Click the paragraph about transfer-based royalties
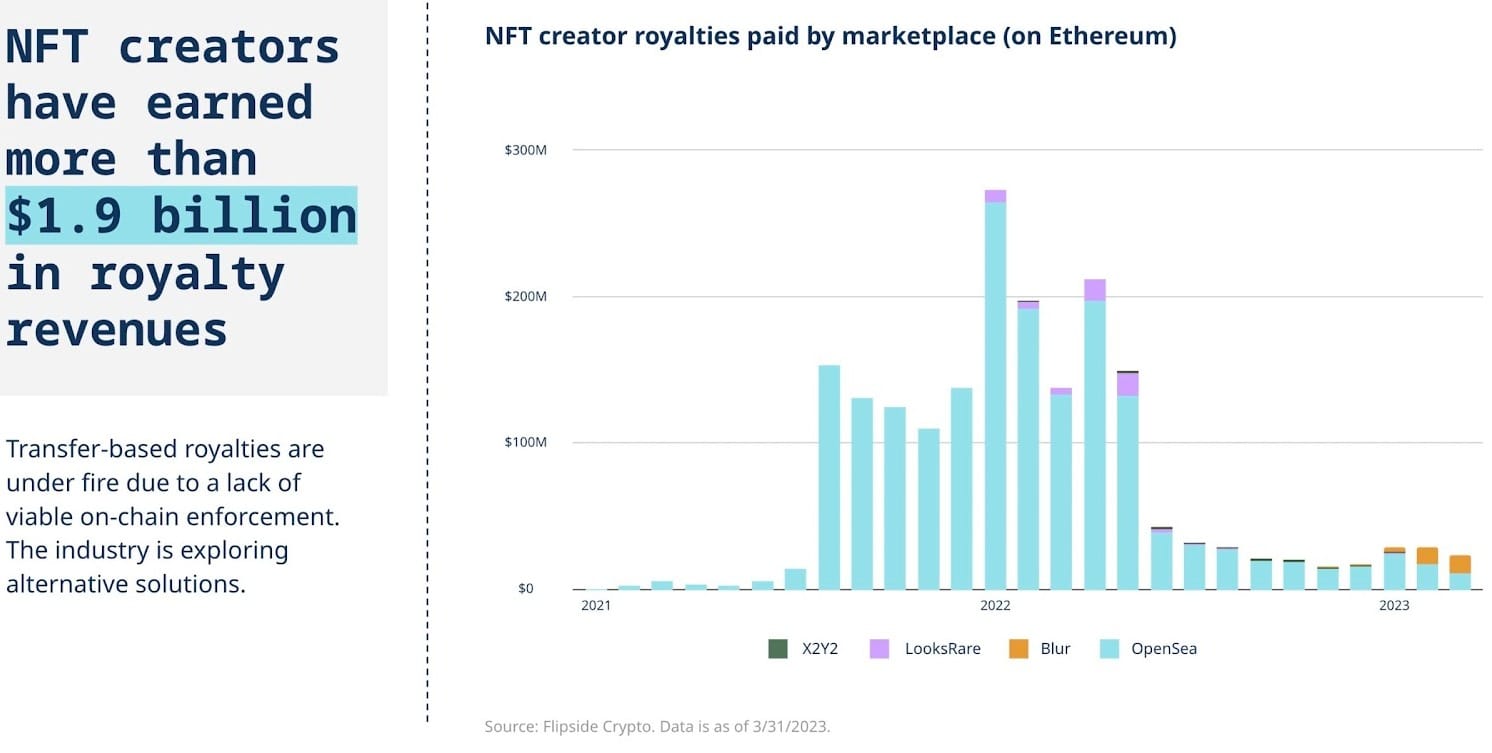1492x753 pixels. [x=174, y=517]
